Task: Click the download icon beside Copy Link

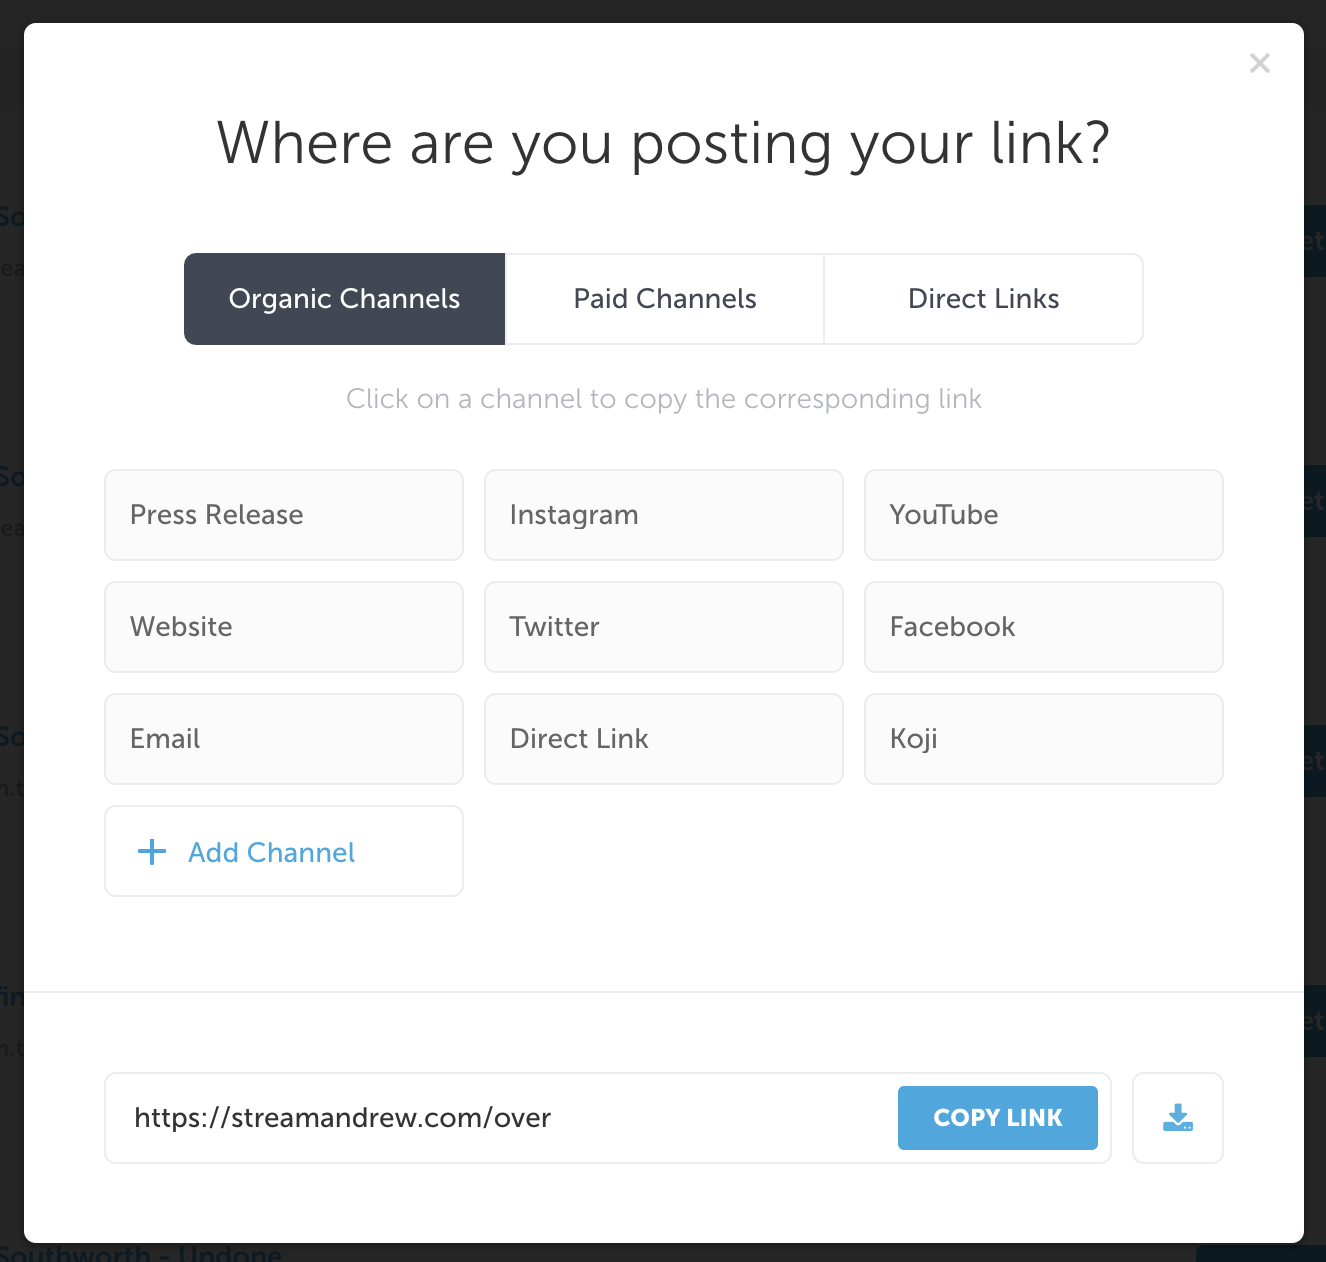Action: 1178,1118
